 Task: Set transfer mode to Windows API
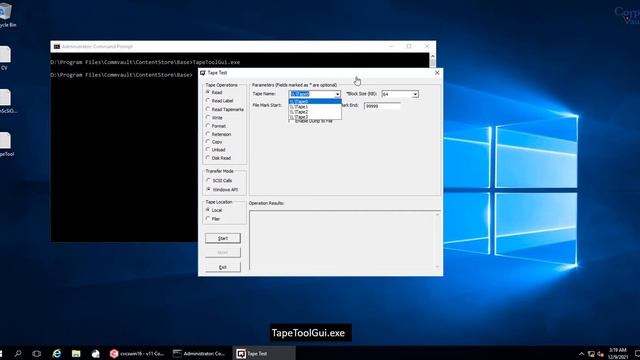[x=222, y=190]
